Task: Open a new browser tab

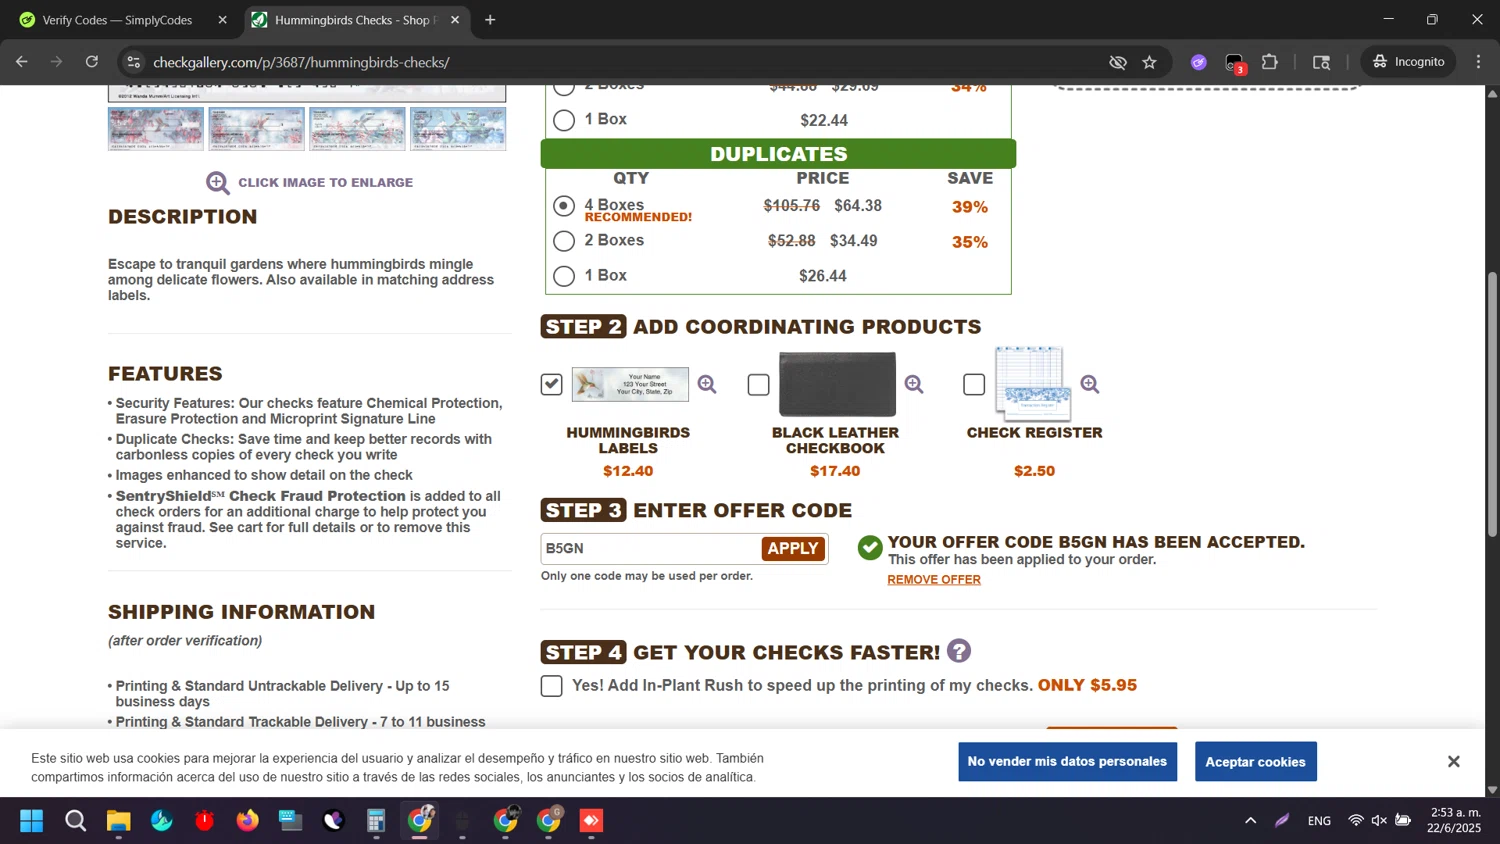Action: (x=490, y=20)
